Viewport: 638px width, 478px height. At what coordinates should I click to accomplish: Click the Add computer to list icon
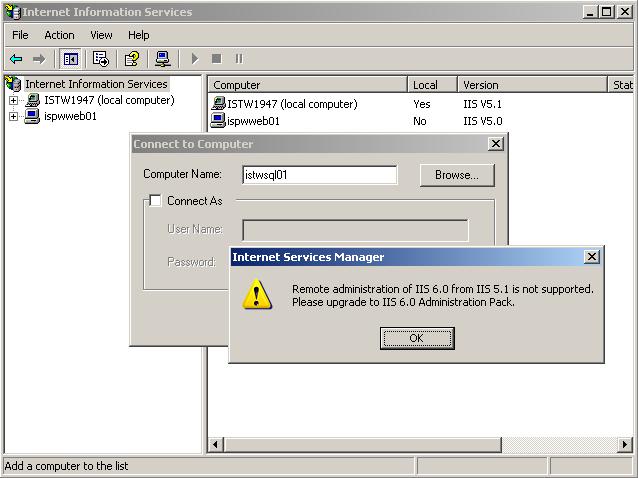click(163, 59)
